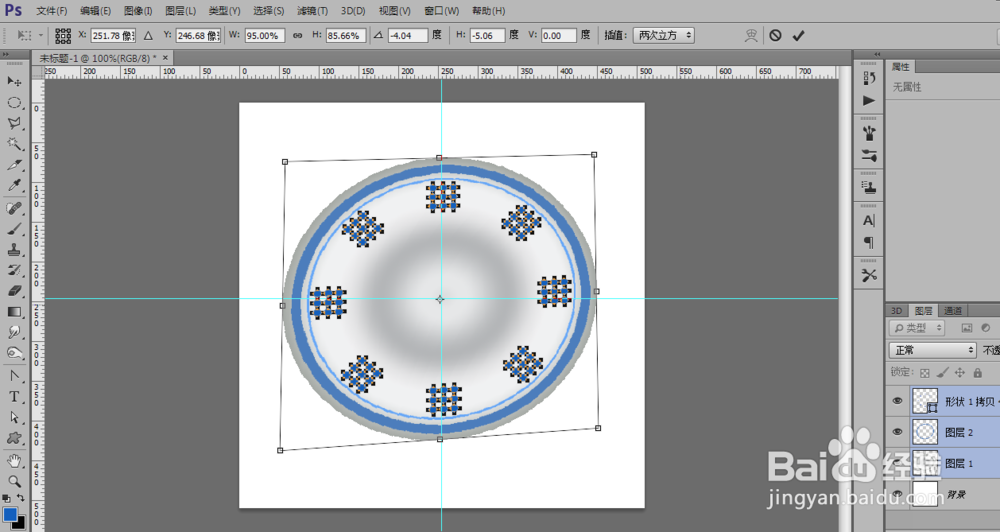Select the Custom Shape tool
This screenshot has height=532, width=1000.
click(x=14, y=438)
